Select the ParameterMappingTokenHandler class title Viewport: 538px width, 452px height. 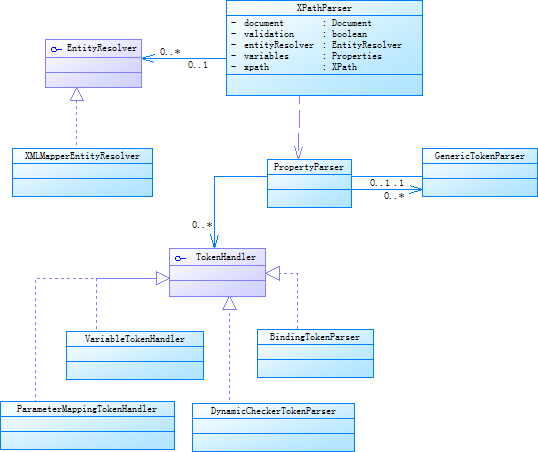(x=87, y=409)
